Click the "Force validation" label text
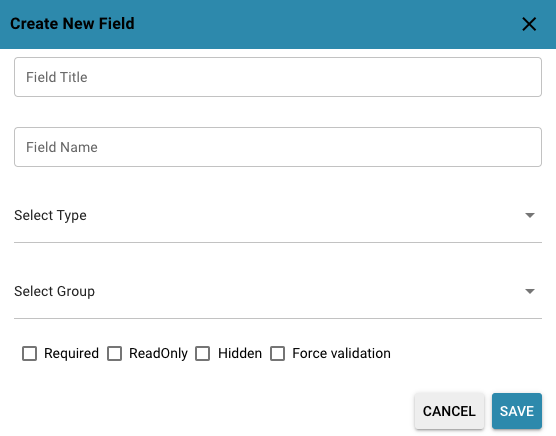 (341, 353)
